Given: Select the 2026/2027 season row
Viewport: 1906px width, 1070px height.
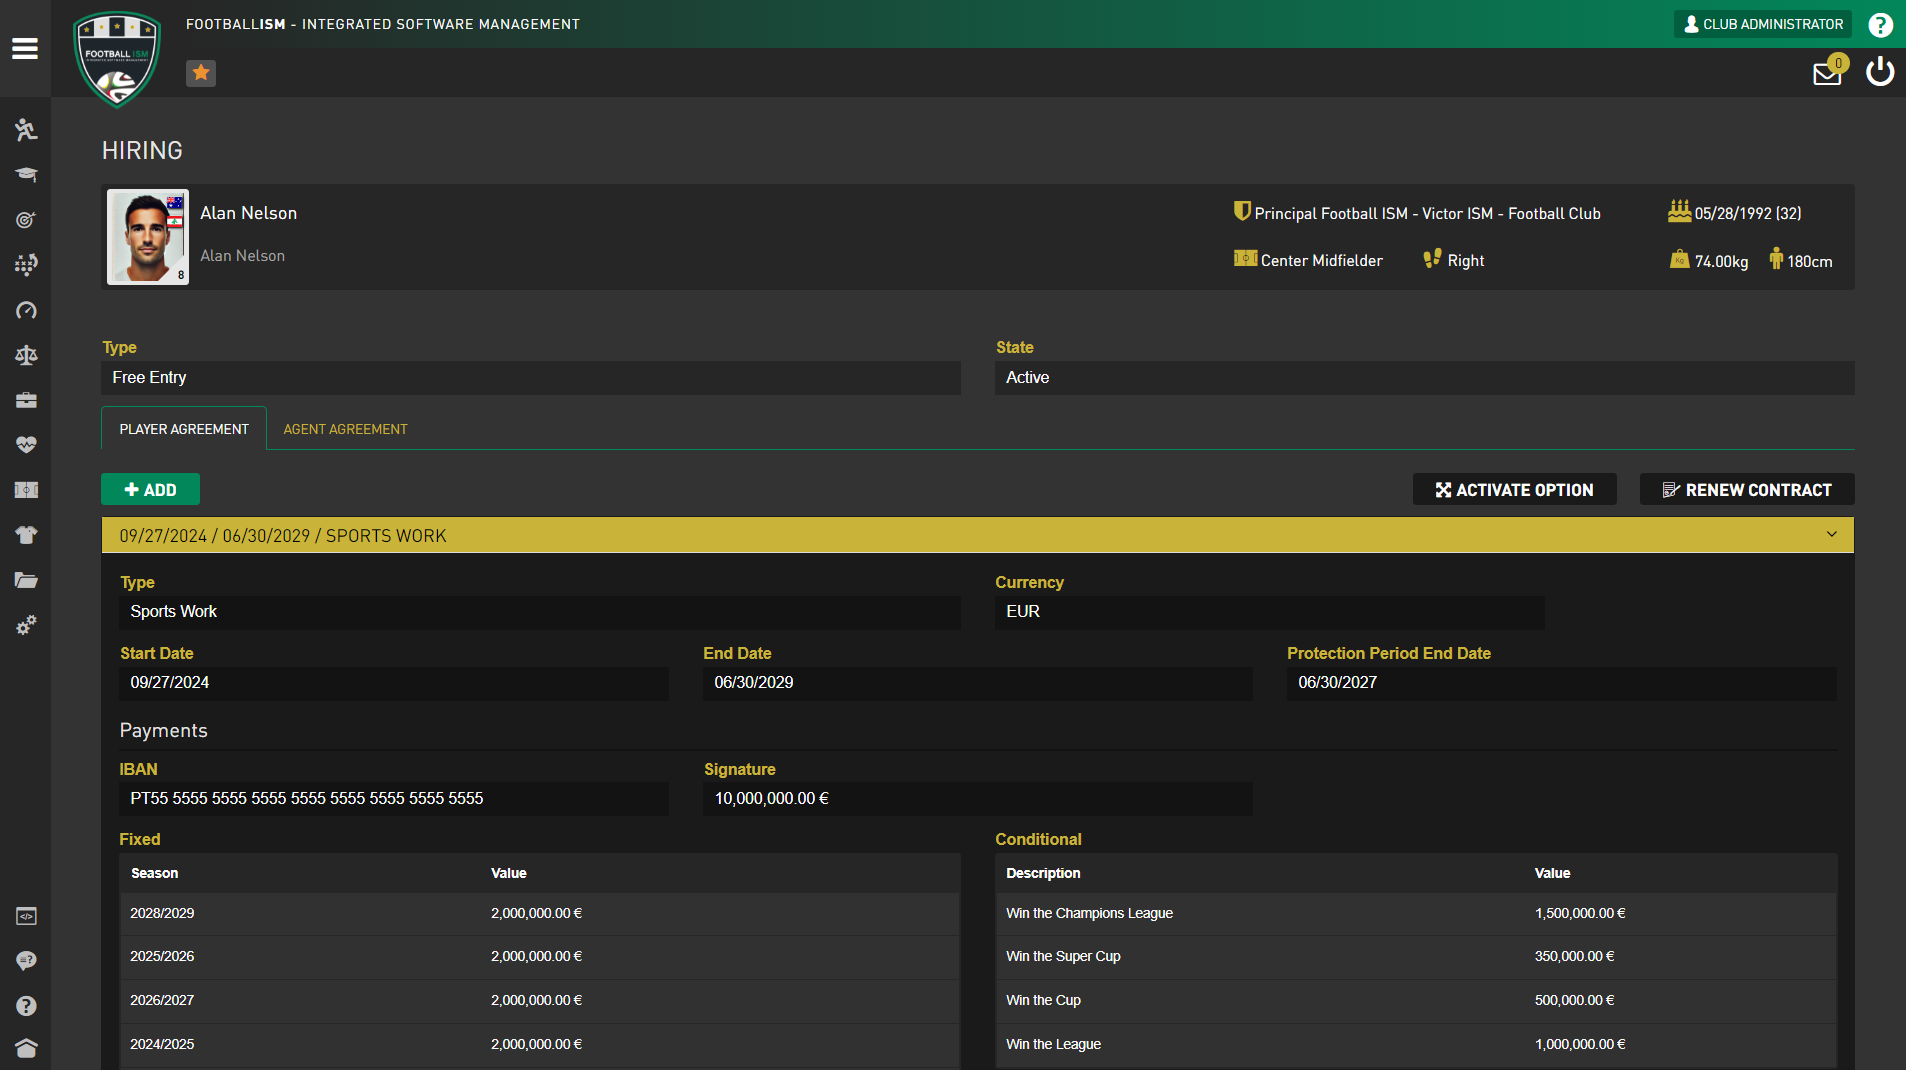Looking at the screenshot, I should [540, 1000].
